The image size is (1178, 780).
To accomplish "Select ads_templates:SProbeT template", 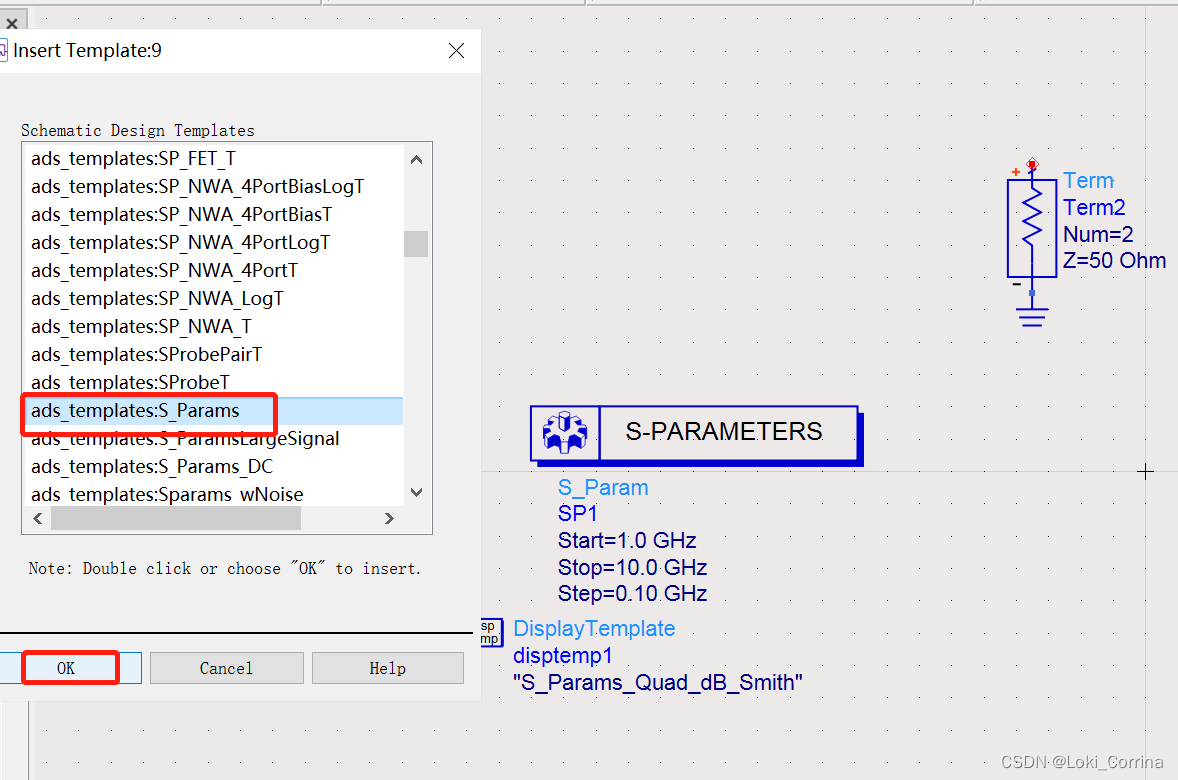I will click(x=213, y=382).
